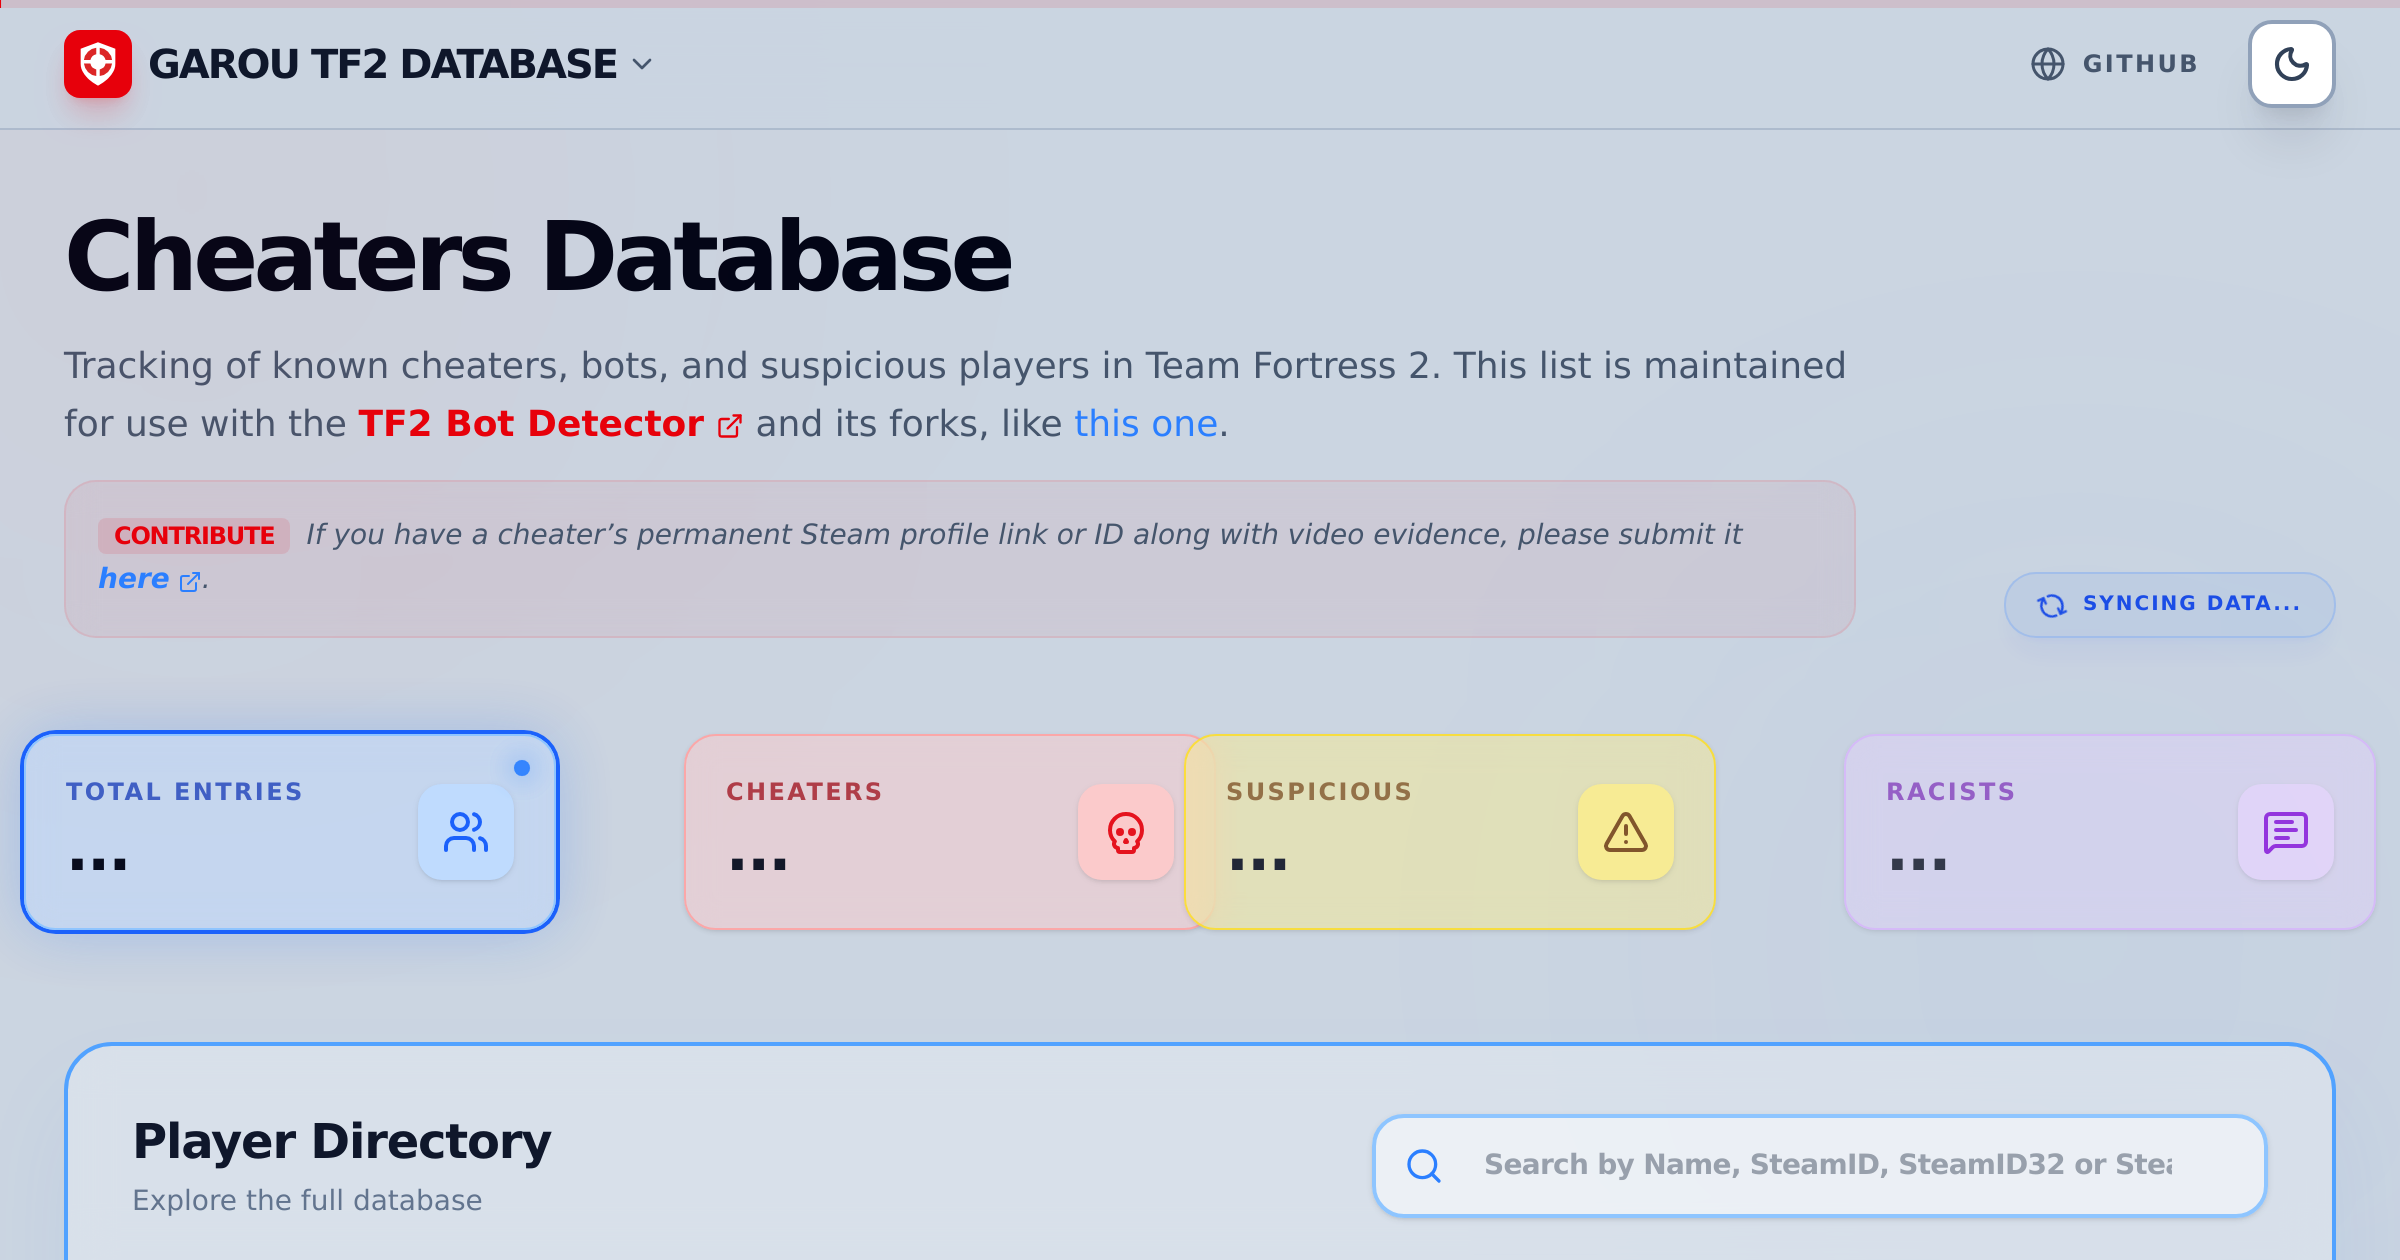Click the users icon in Total Entries
This screenshot has width=2400, height=1260.
coord(466,832)
